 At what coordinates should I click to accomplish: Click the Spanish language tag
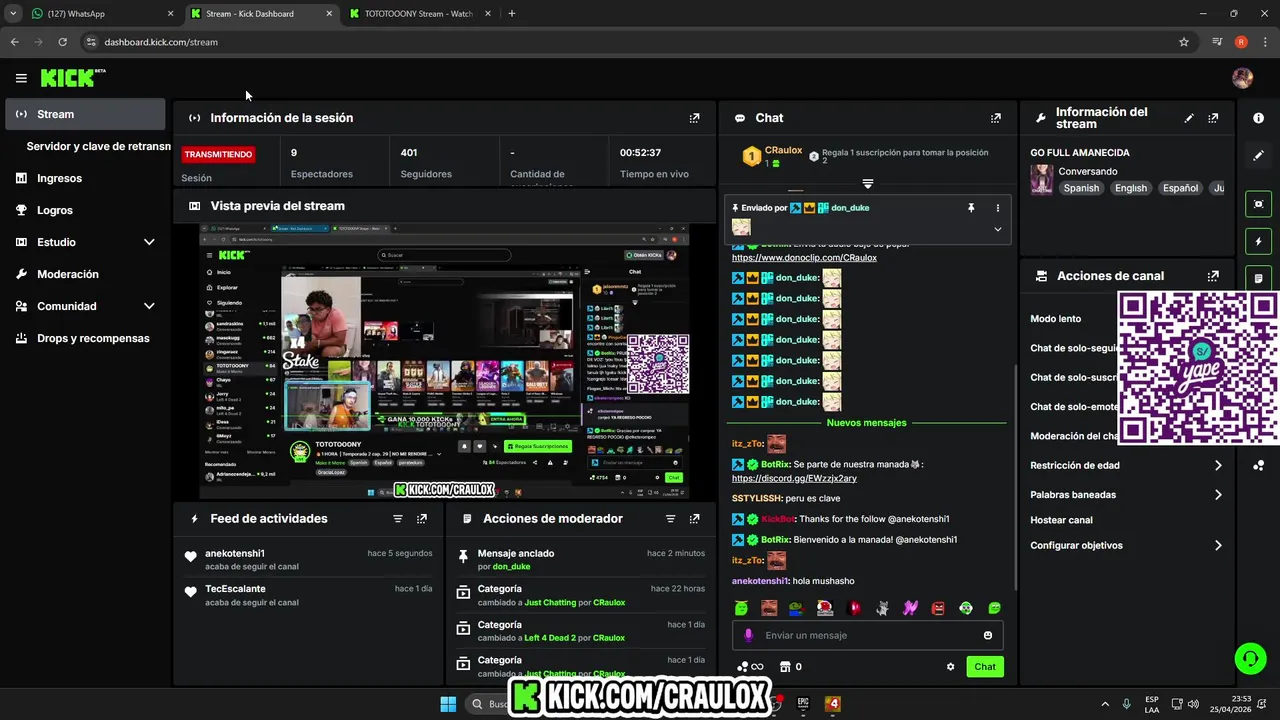click(x=1081, y=188)
